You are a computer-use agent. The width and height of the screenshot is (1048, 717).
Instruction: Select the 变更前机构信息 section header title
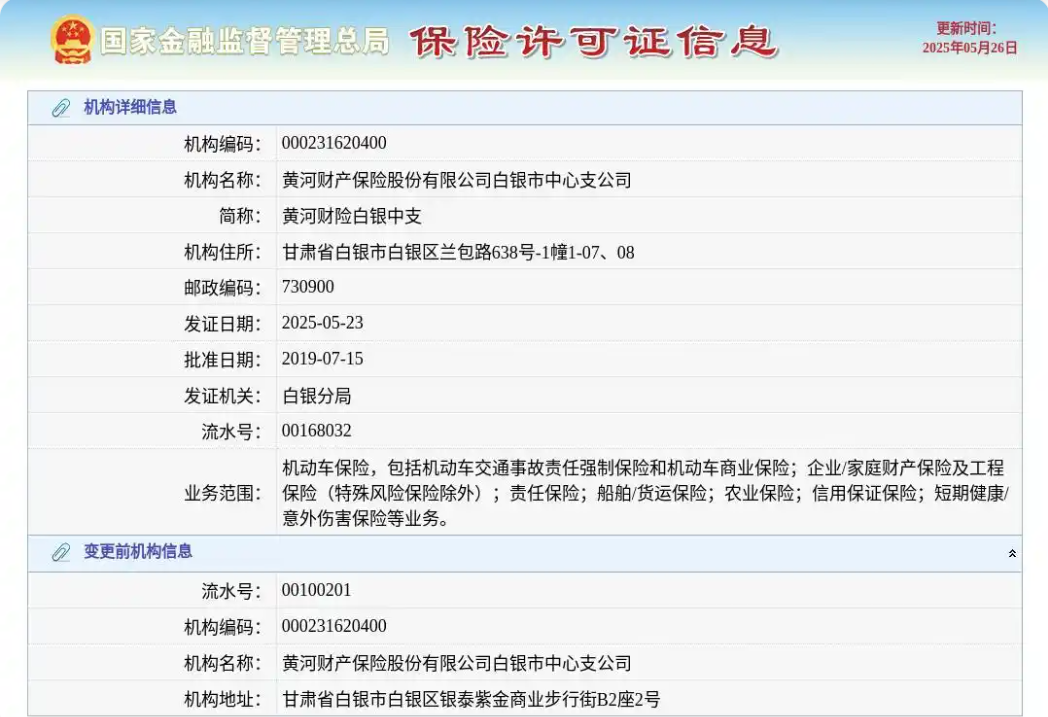[138, 552]
